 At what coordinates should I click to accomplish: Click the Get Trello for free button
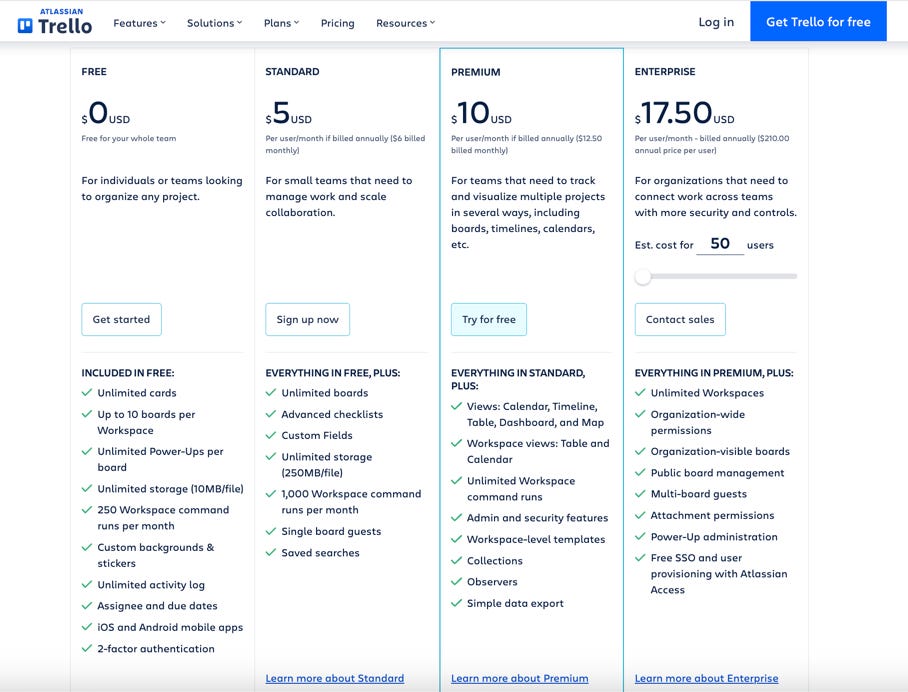click(818, 21)
